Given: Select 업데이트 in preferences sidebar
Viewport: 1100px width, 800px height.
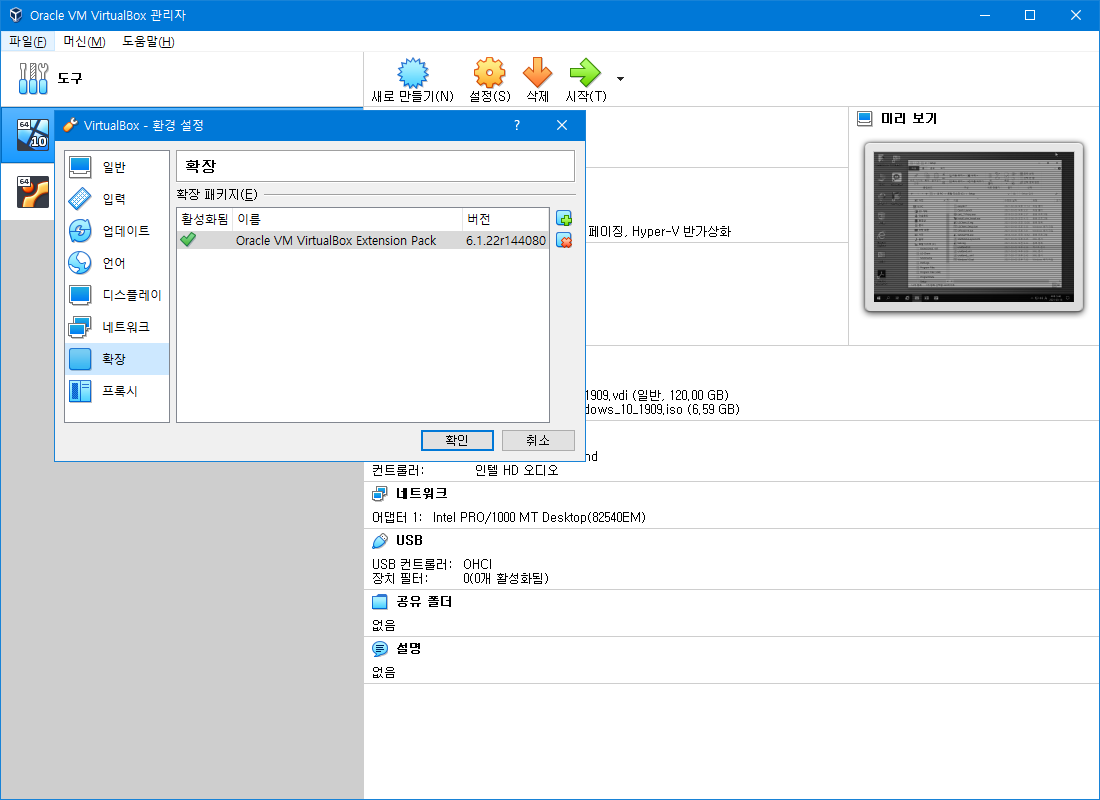Looking at the screenshot, I should (x=116, y=231).
